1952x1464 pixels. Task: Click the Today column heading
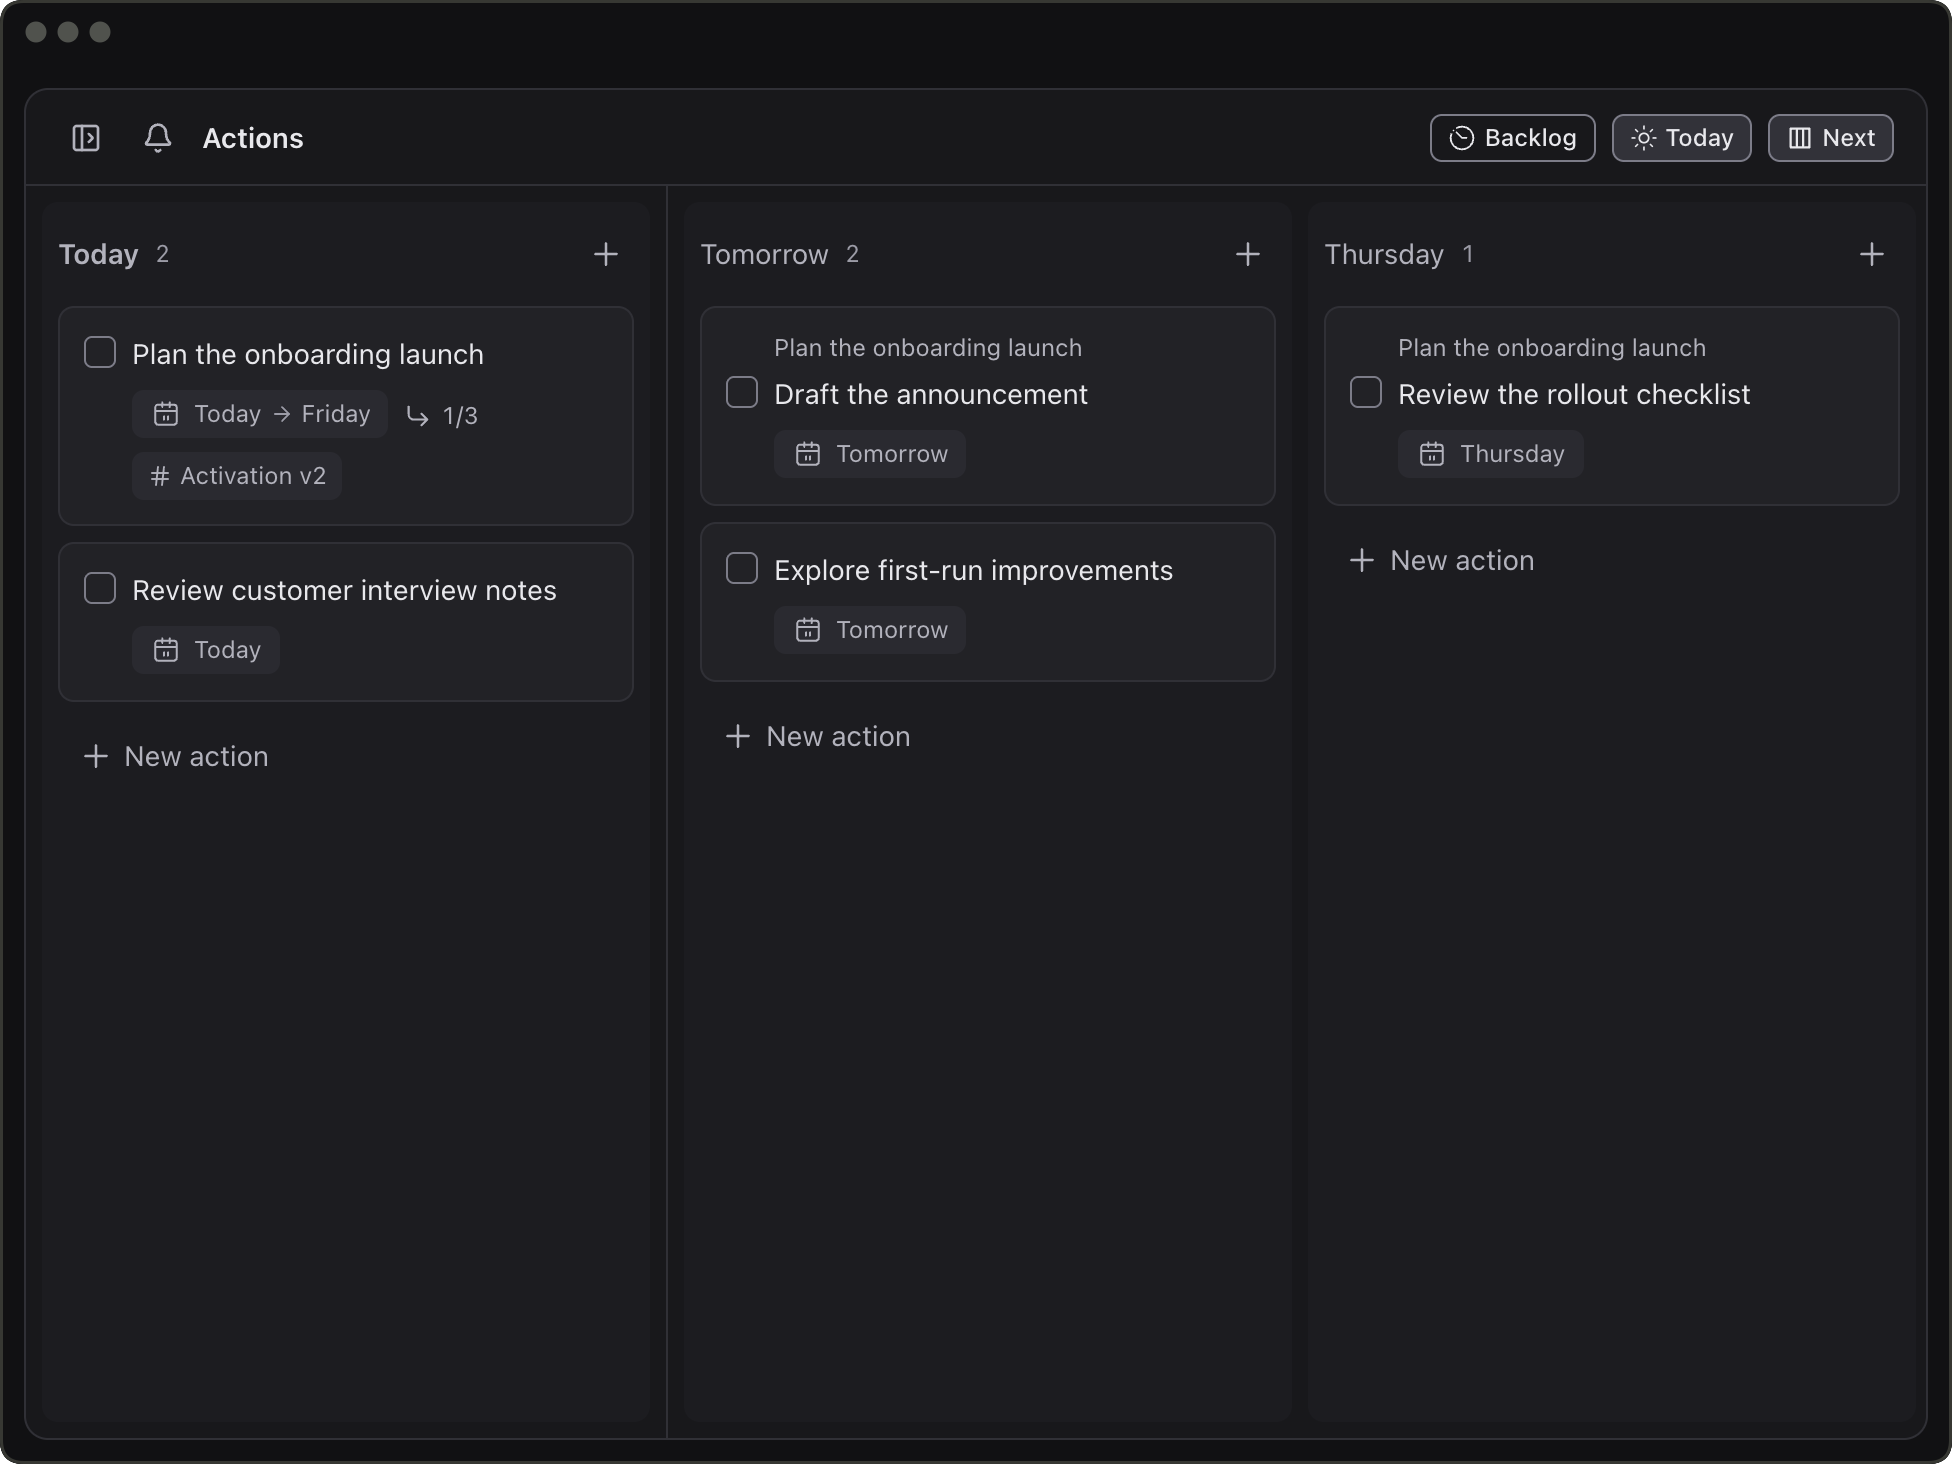99,254
